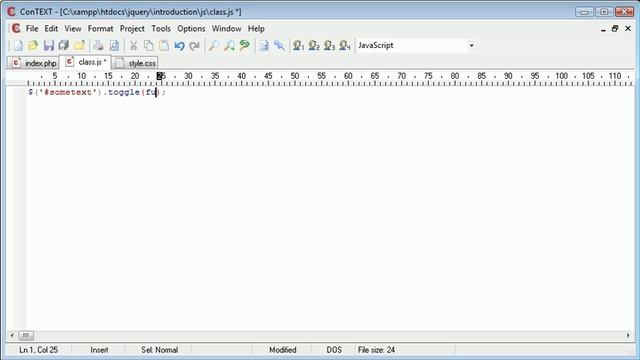Run user command 3
Image resolution: width=640 pixels, height=360 pixels.
click(x=329, y=45)
